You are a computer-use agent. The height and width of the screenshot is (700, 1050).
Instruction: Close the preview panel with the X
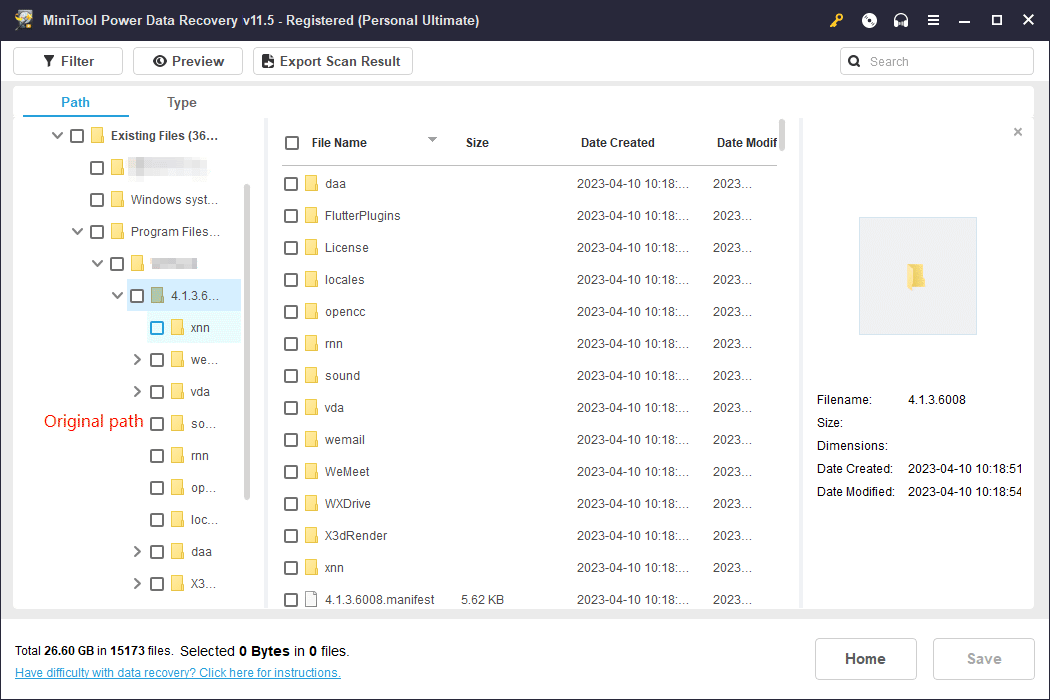pyautogui.click(x=1018, y=132)
